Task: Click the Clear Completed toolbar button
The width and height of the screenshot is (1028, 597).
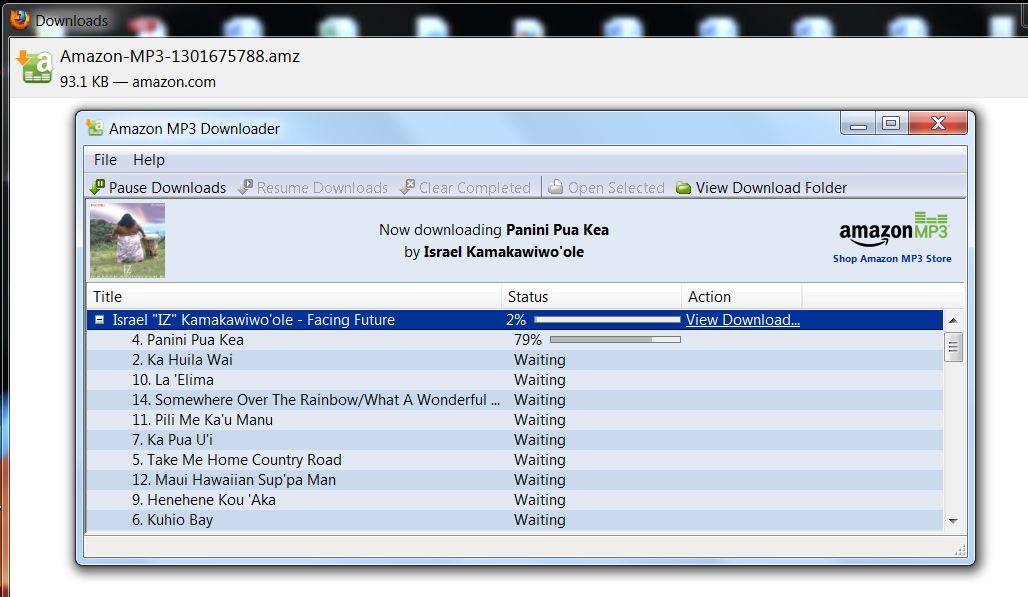Action: coord(465,187)
